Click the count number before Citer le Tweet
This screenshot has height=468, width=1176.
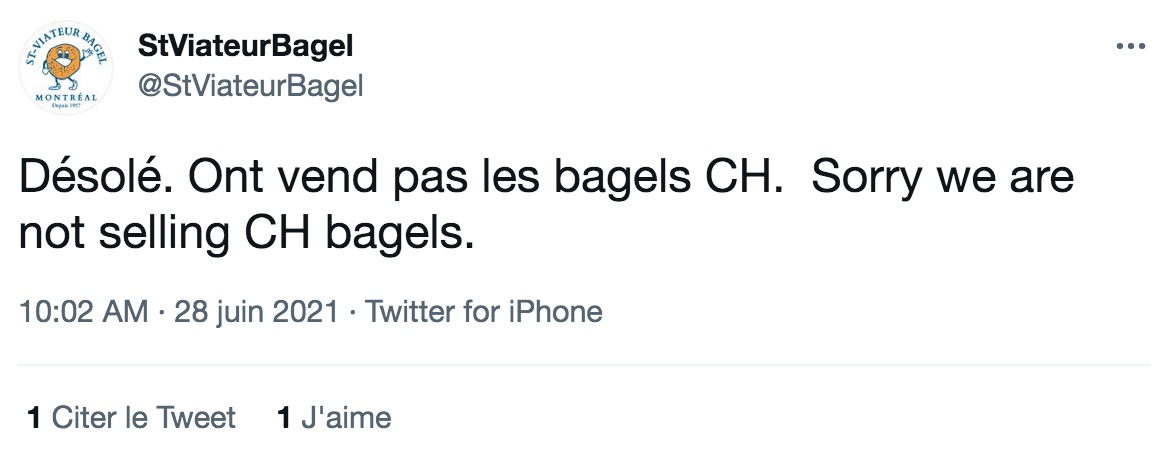pyautogui.click(x=34, y=418)
